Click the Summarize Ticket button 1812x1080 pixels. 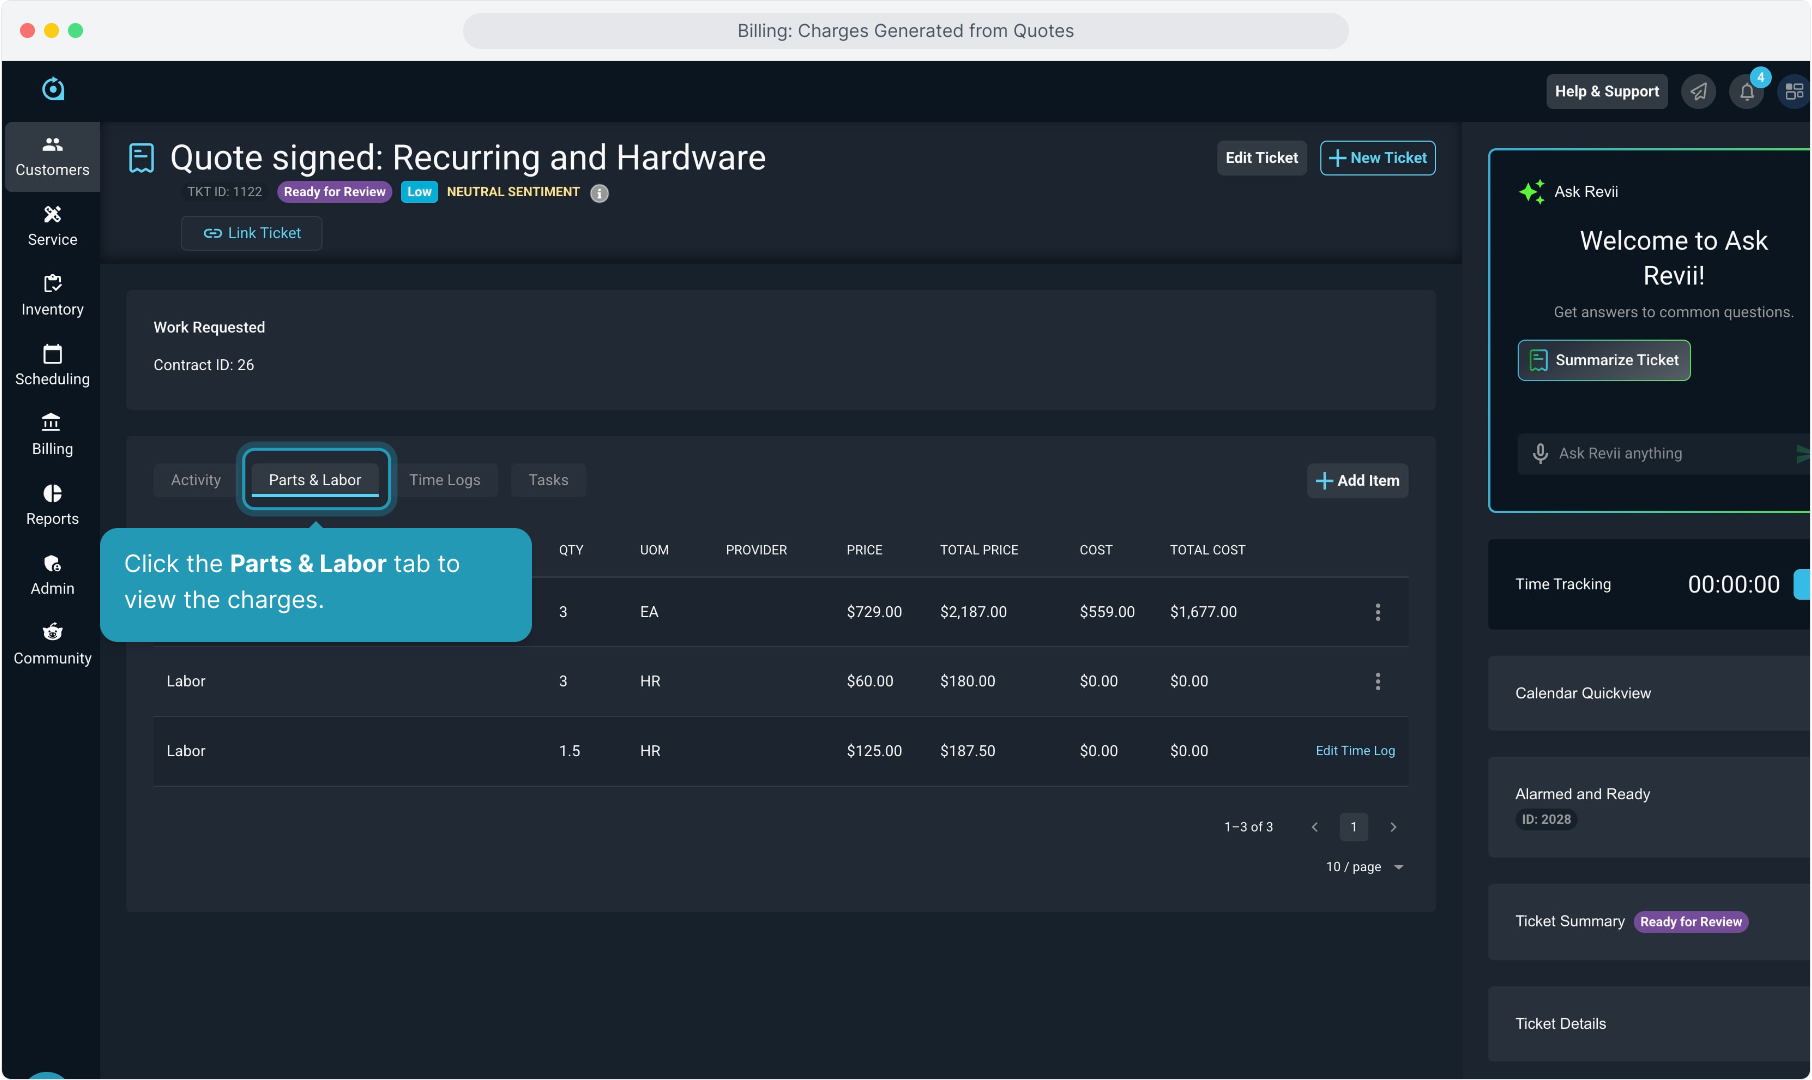pyautogui.click(x=1603, y=360)
